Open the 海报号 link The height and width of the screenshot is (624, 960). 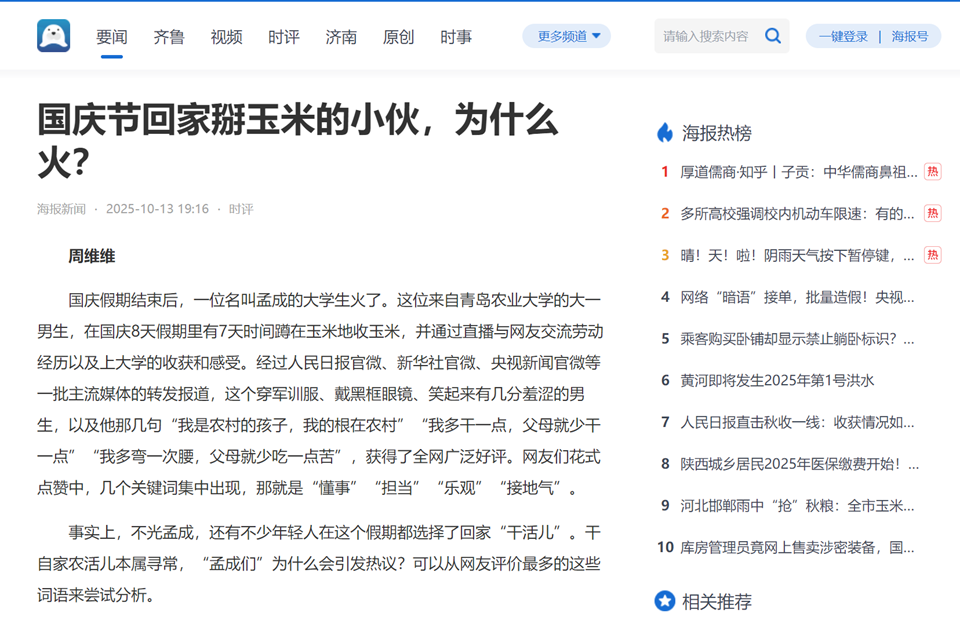[x=909, y=36]
